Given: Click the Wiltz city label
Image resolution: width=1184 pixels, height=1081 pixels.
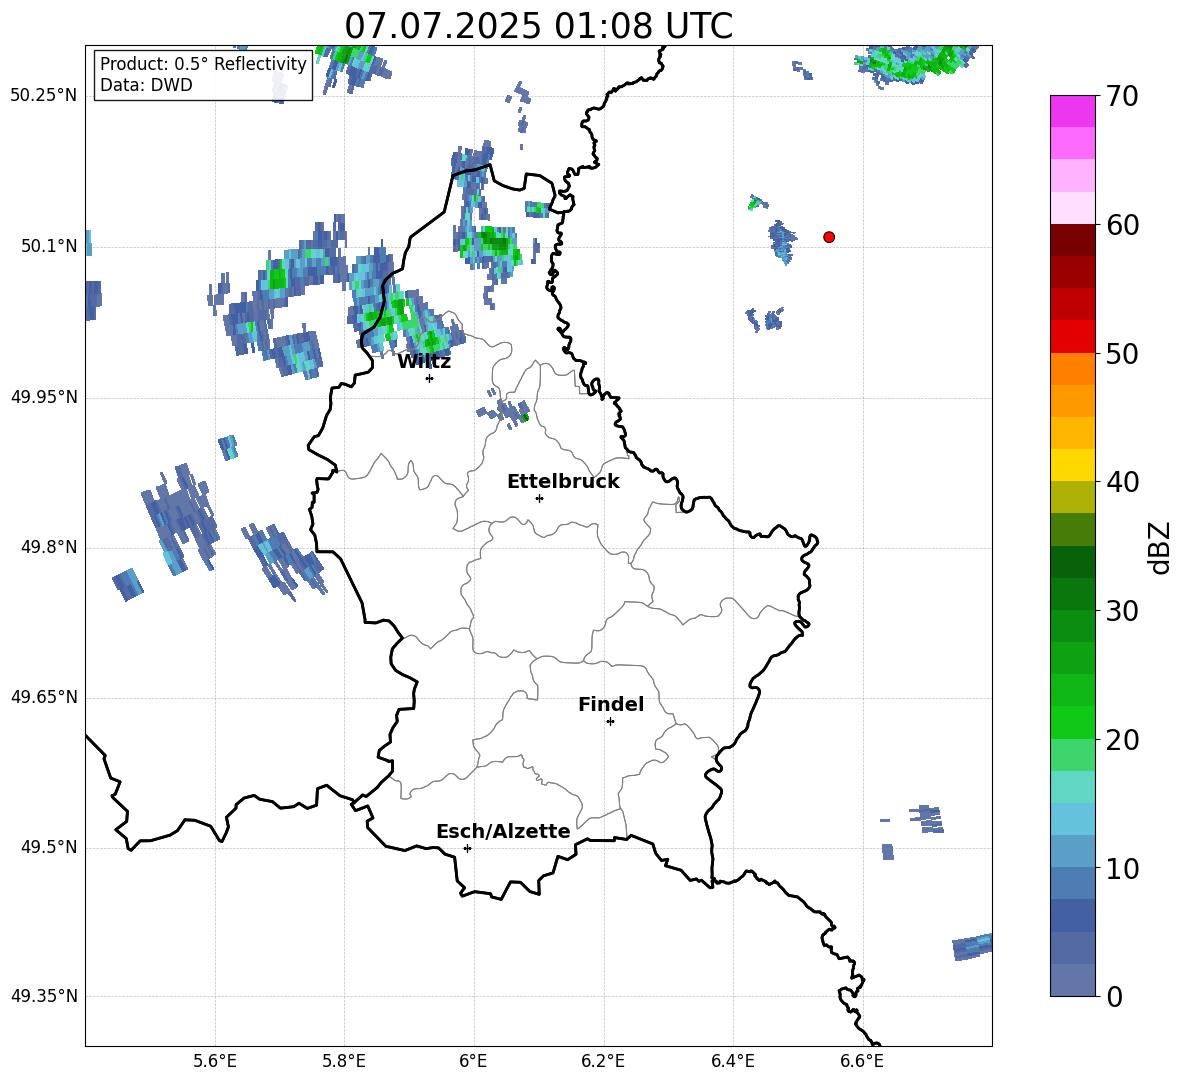Looking at the screenshot, I should (424, 362).
